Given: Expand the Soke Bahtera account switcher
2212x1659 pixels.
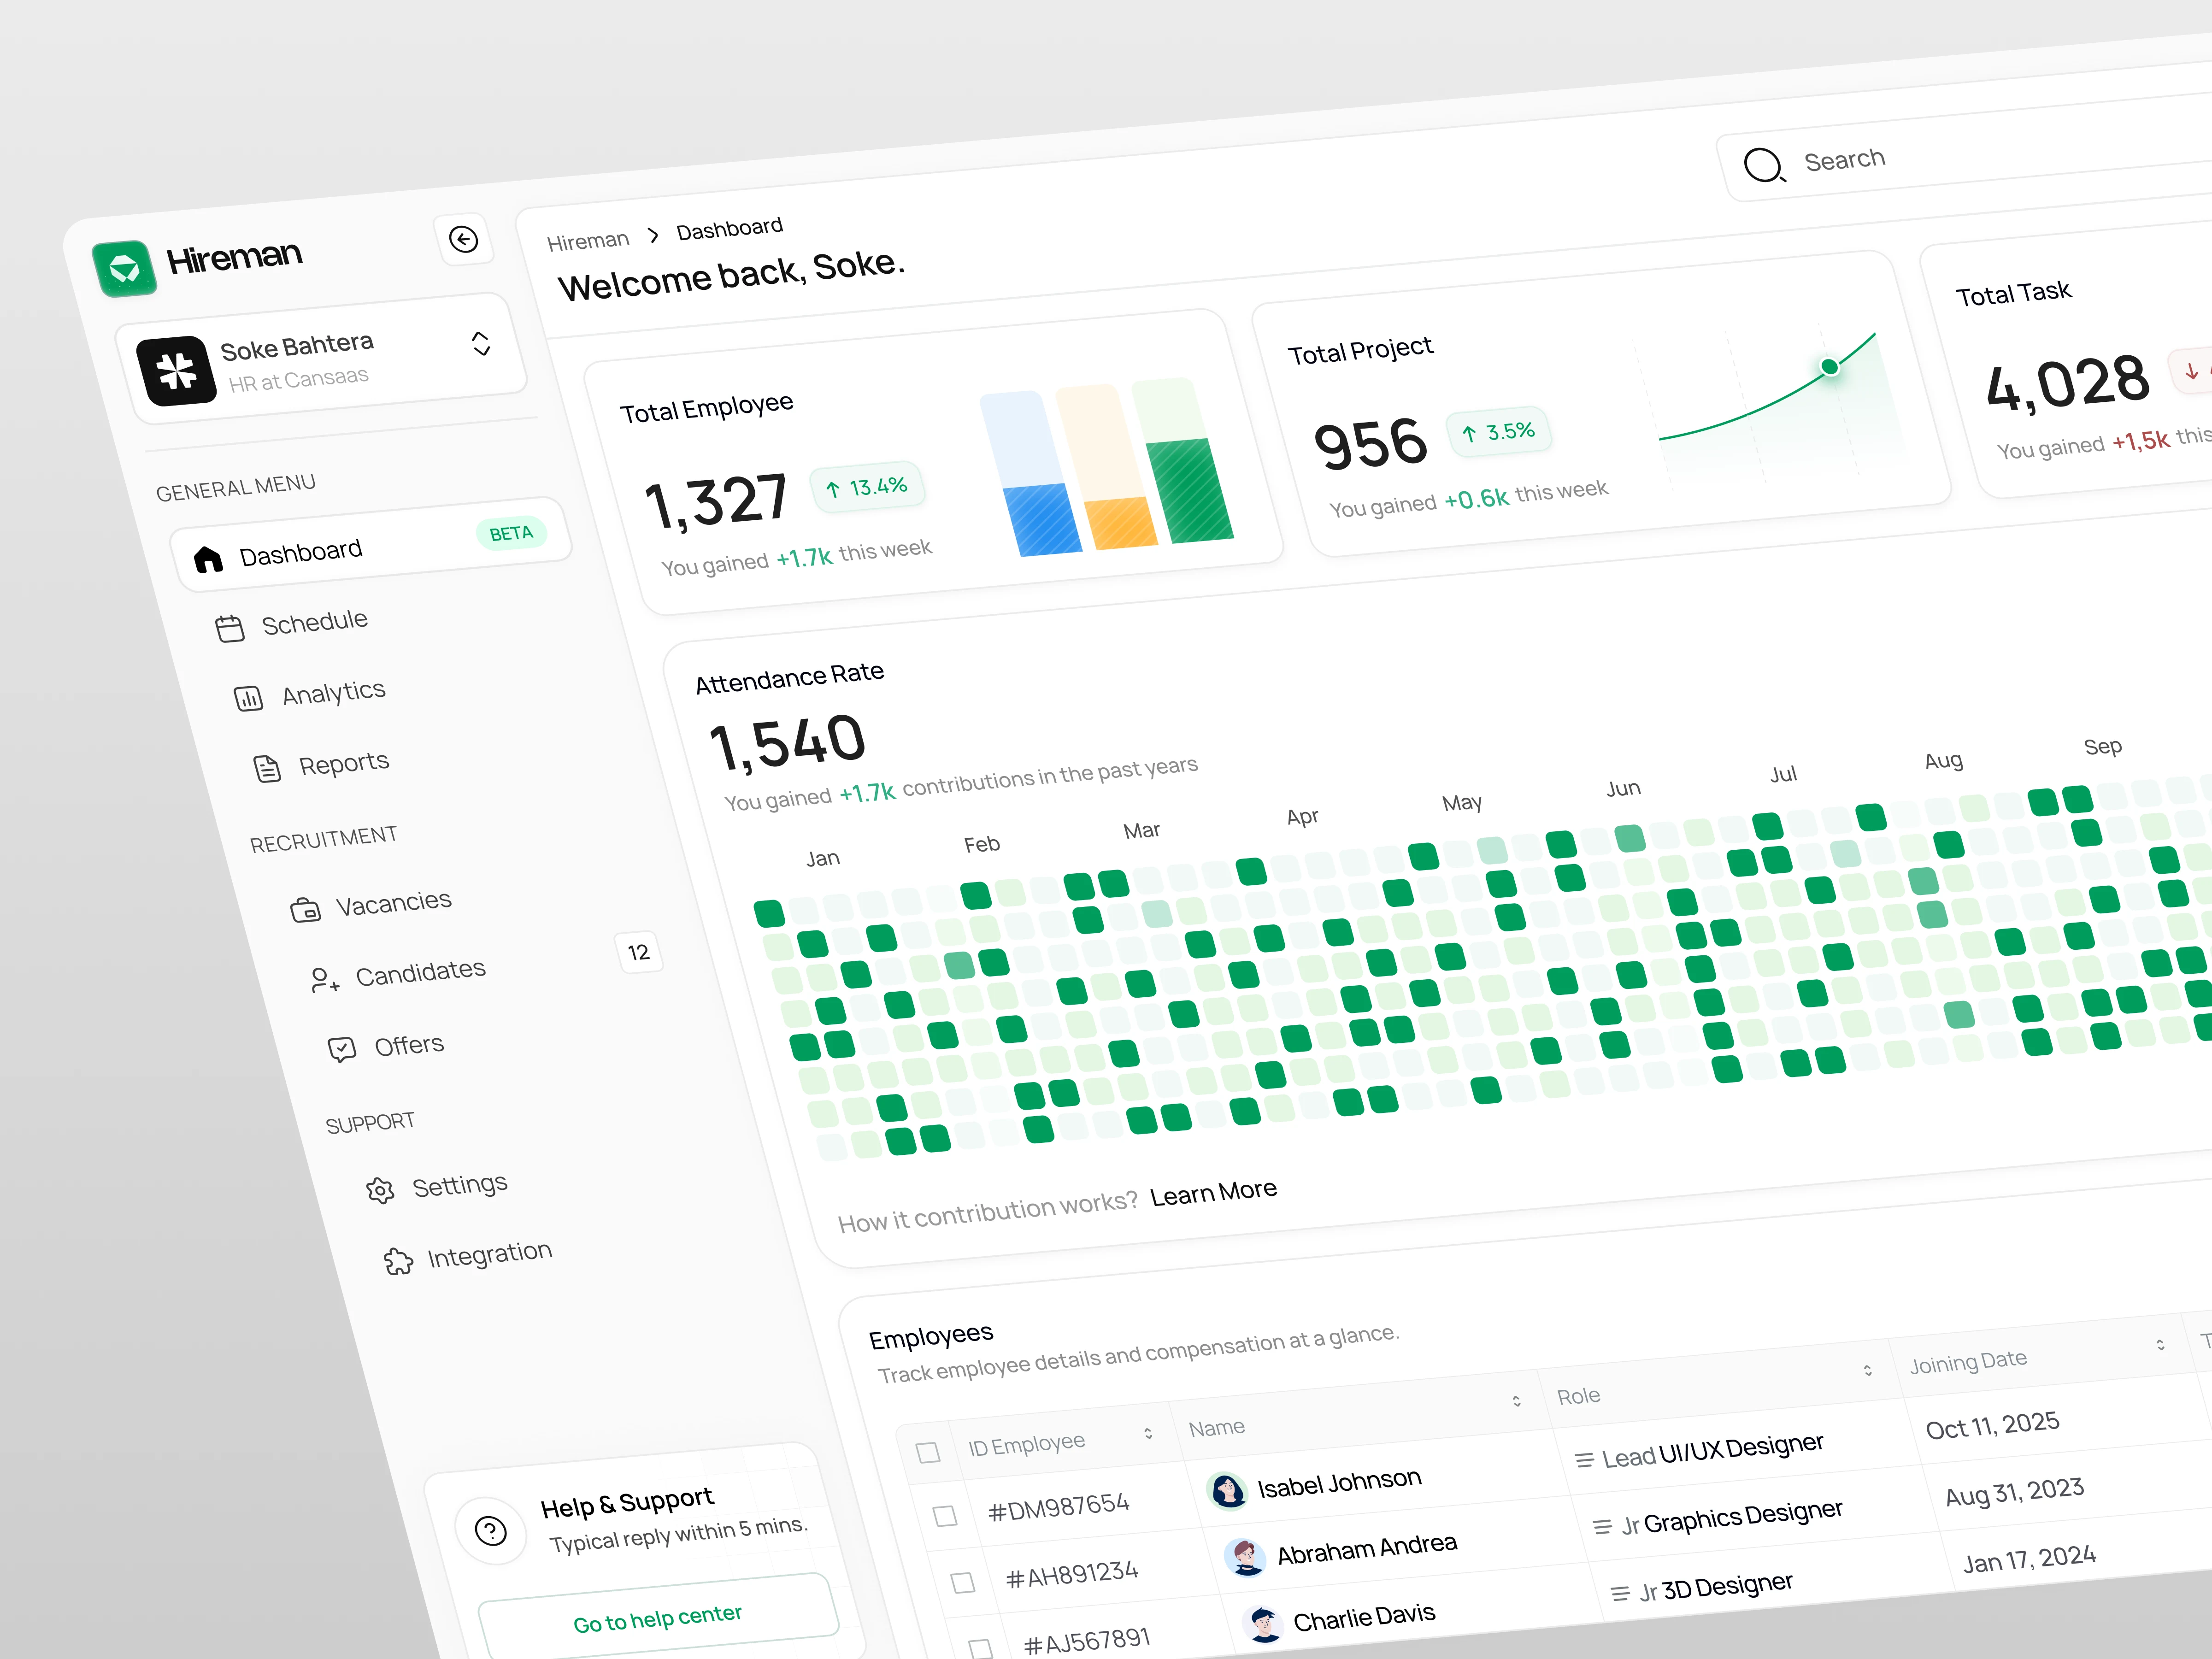Looking at the screenshot, I should pos(481,344).
